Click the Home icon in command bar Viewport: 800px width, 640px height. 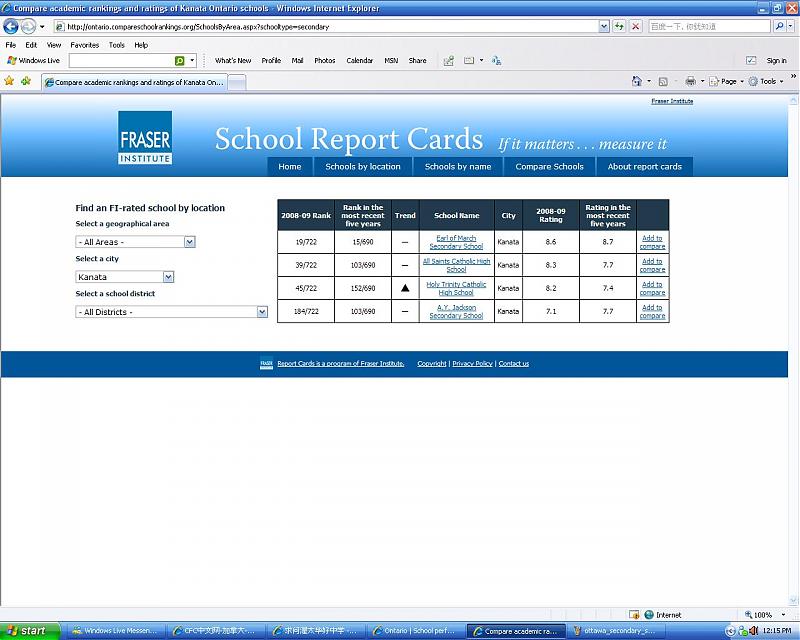pyautogui.click(x=638, y=81)
